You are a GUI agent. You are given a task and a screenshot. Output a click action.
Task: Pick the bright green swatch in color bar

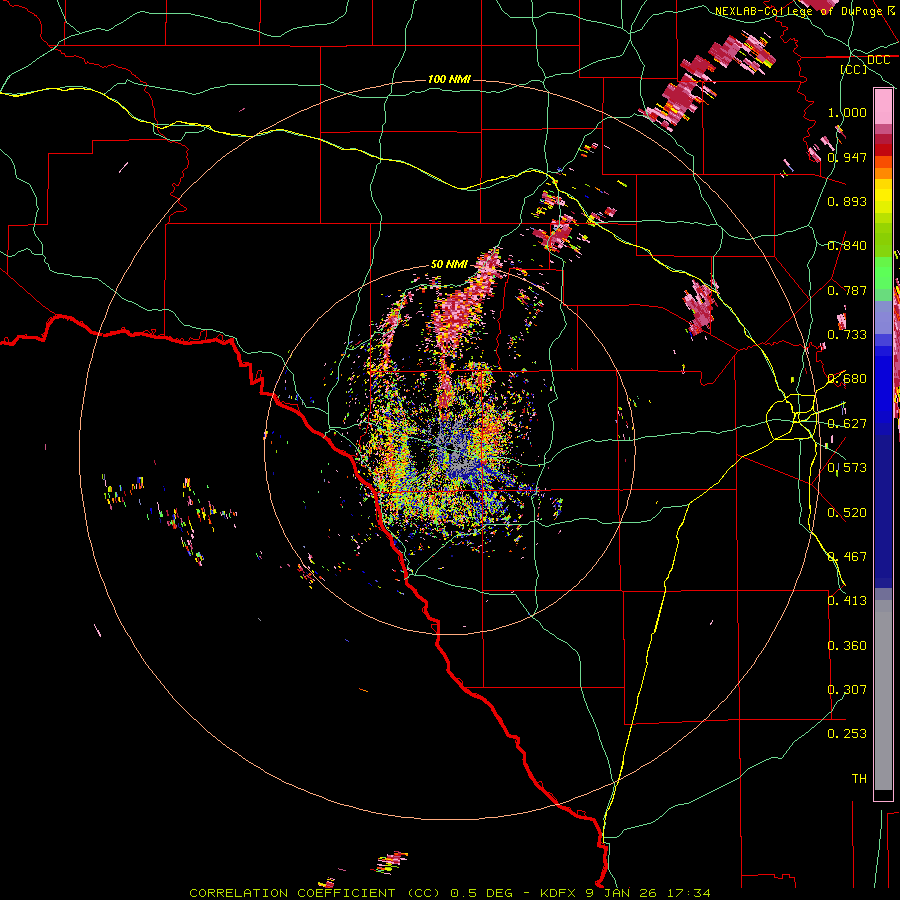[x=883, y=273]
